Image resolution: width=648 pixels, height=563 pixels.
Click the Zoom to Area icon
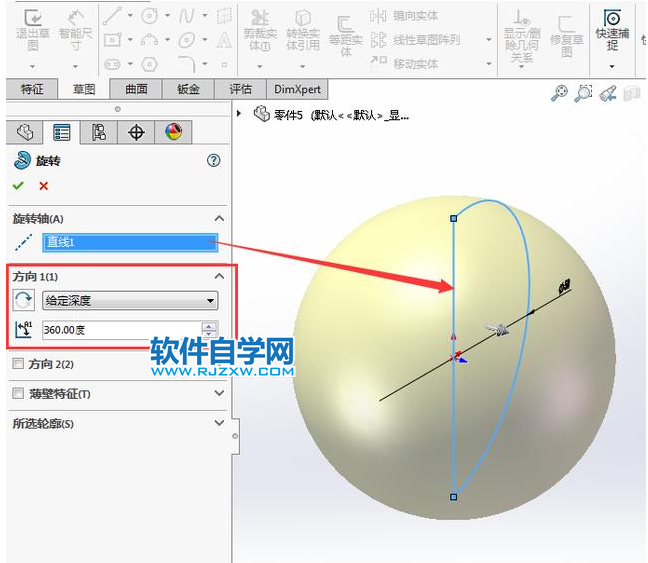pyautogui.click(x=584, y=93)
